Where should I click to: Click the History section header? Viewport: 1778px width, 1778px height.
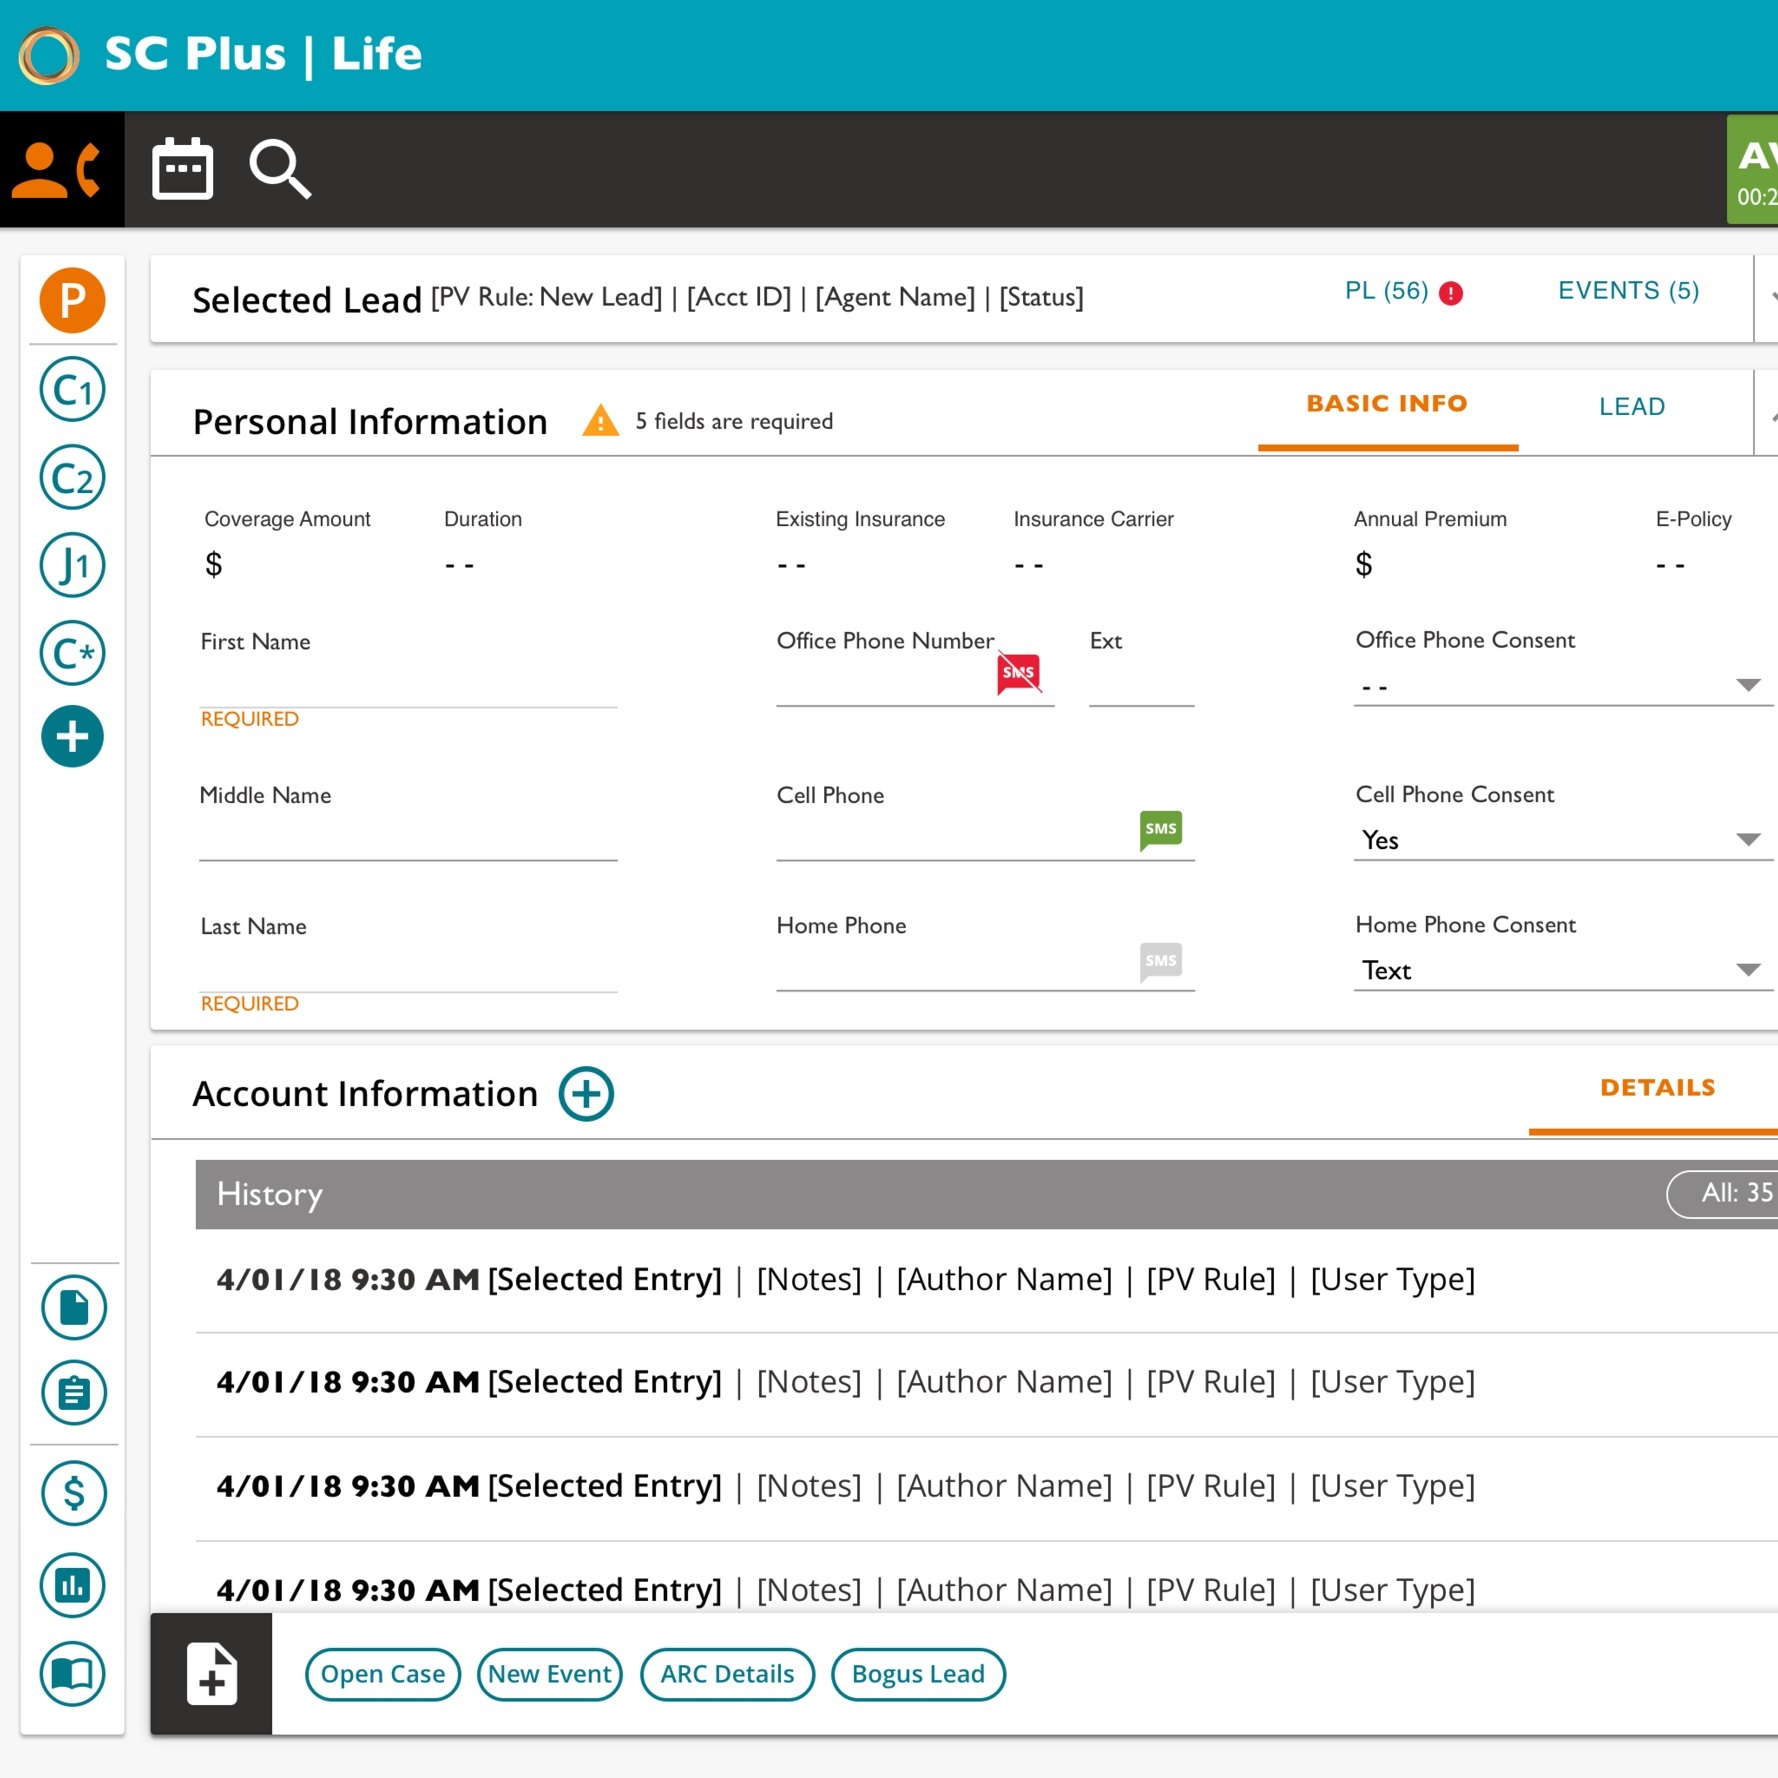click(x=986, y=1194)
